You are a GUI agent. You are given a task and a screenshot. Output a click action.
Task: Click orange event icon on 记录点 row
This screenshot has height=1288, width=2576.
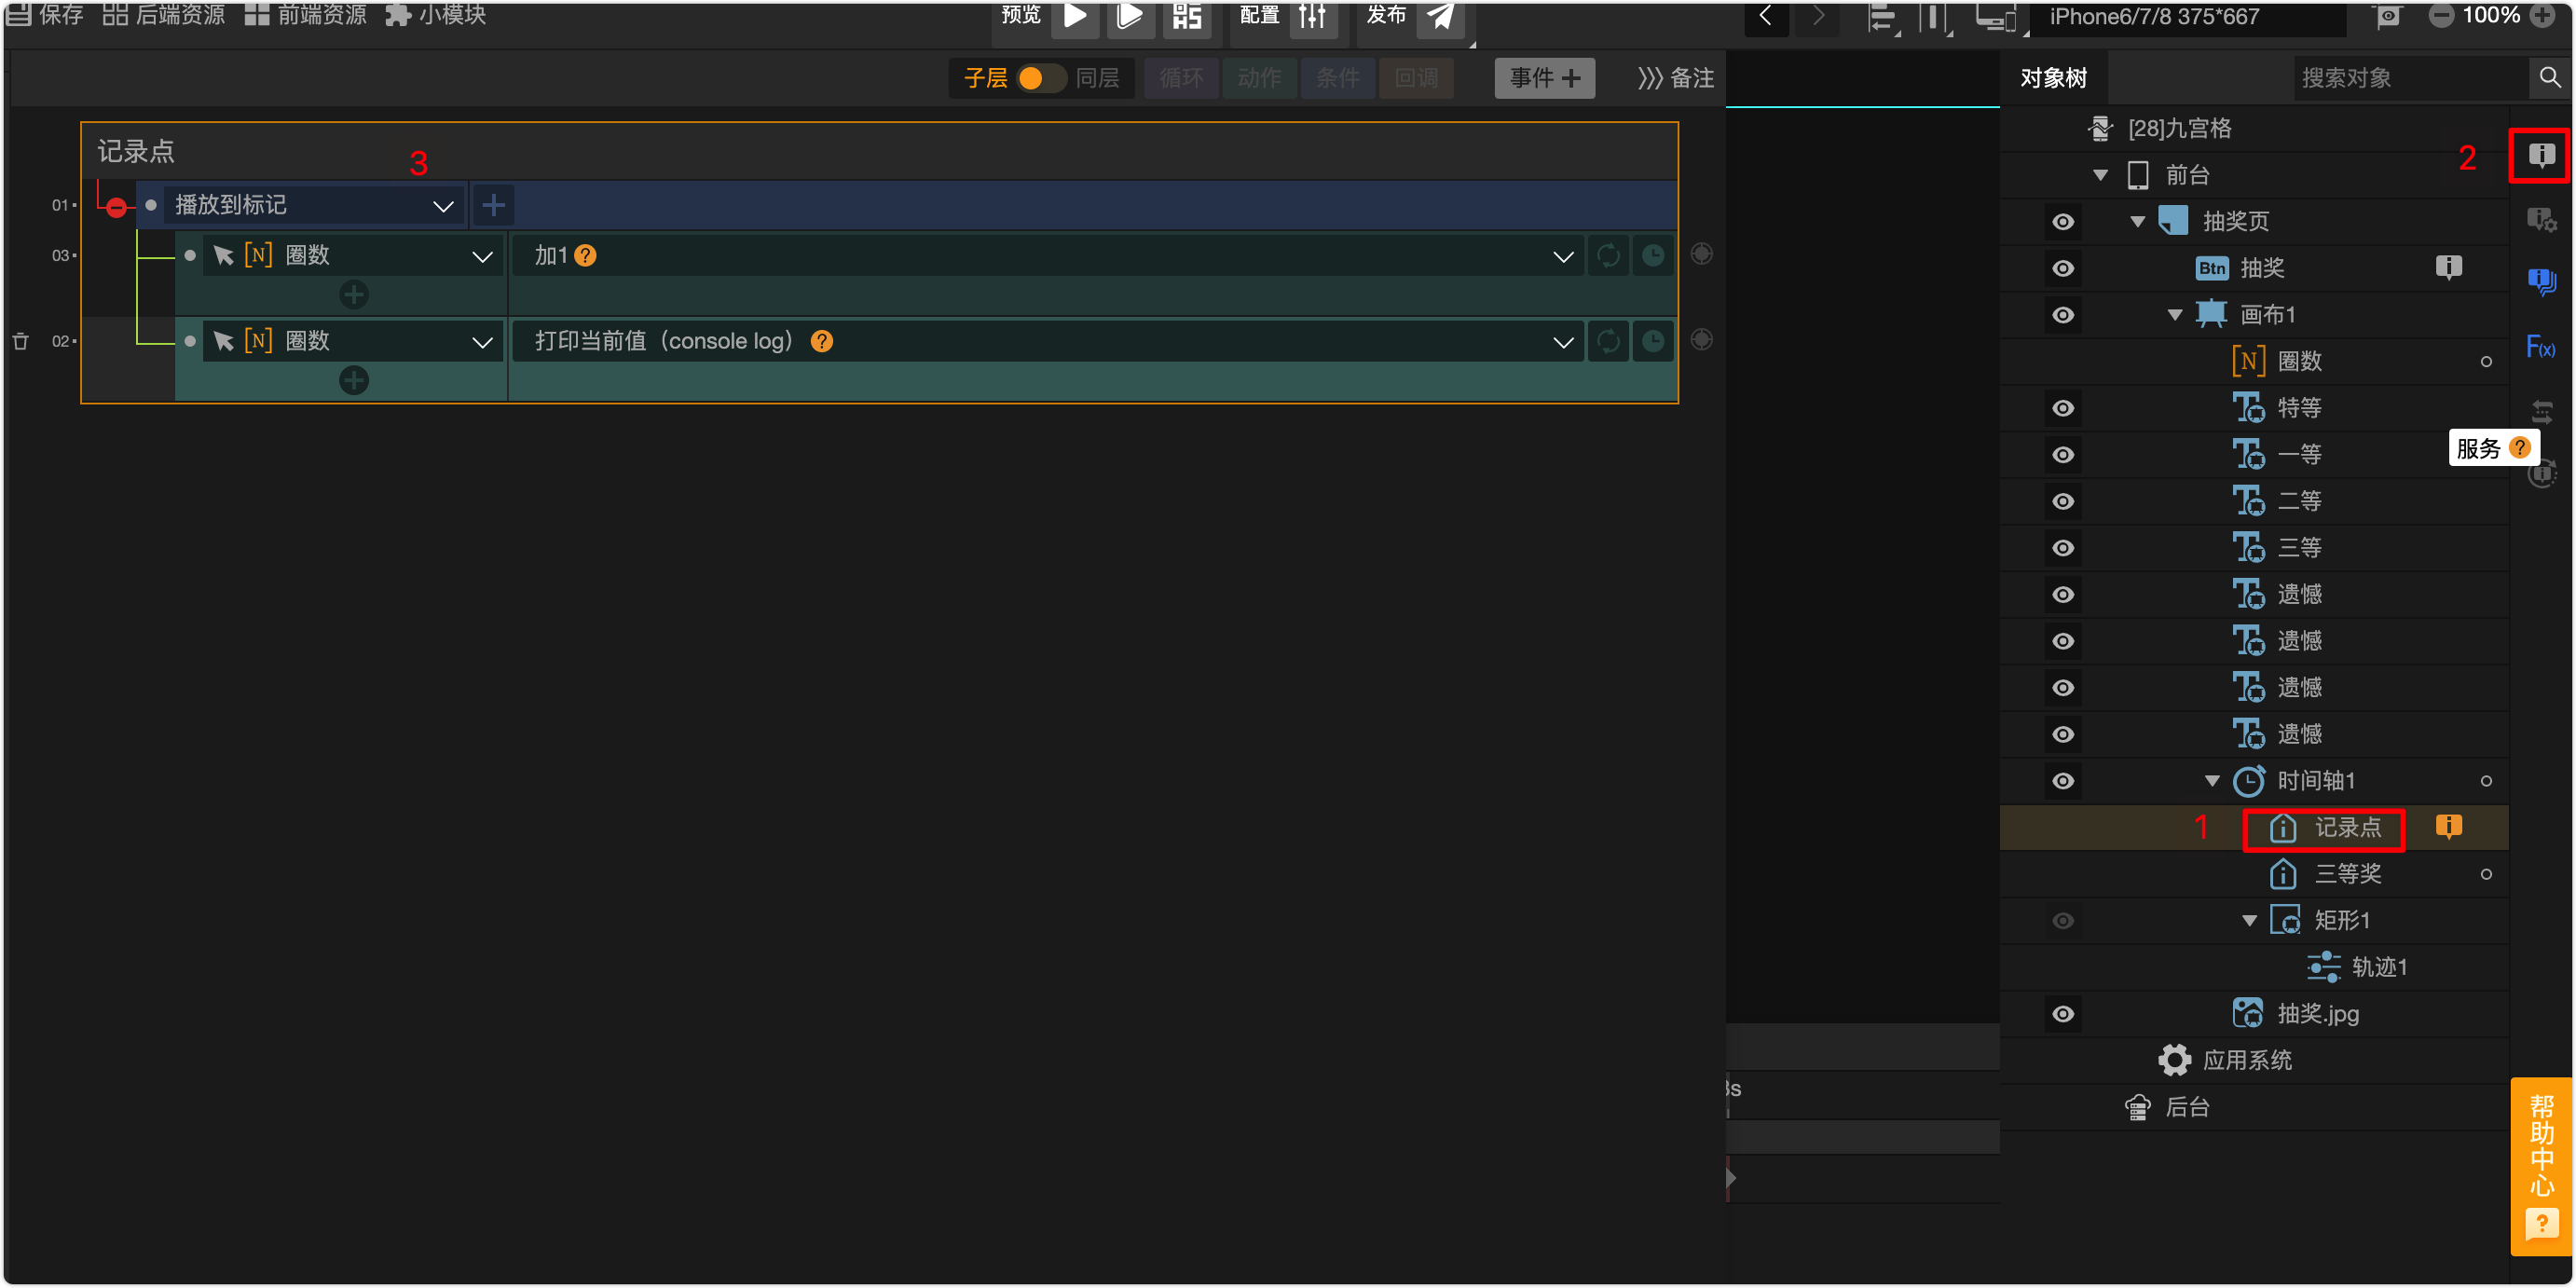[x=2448, y=826]
